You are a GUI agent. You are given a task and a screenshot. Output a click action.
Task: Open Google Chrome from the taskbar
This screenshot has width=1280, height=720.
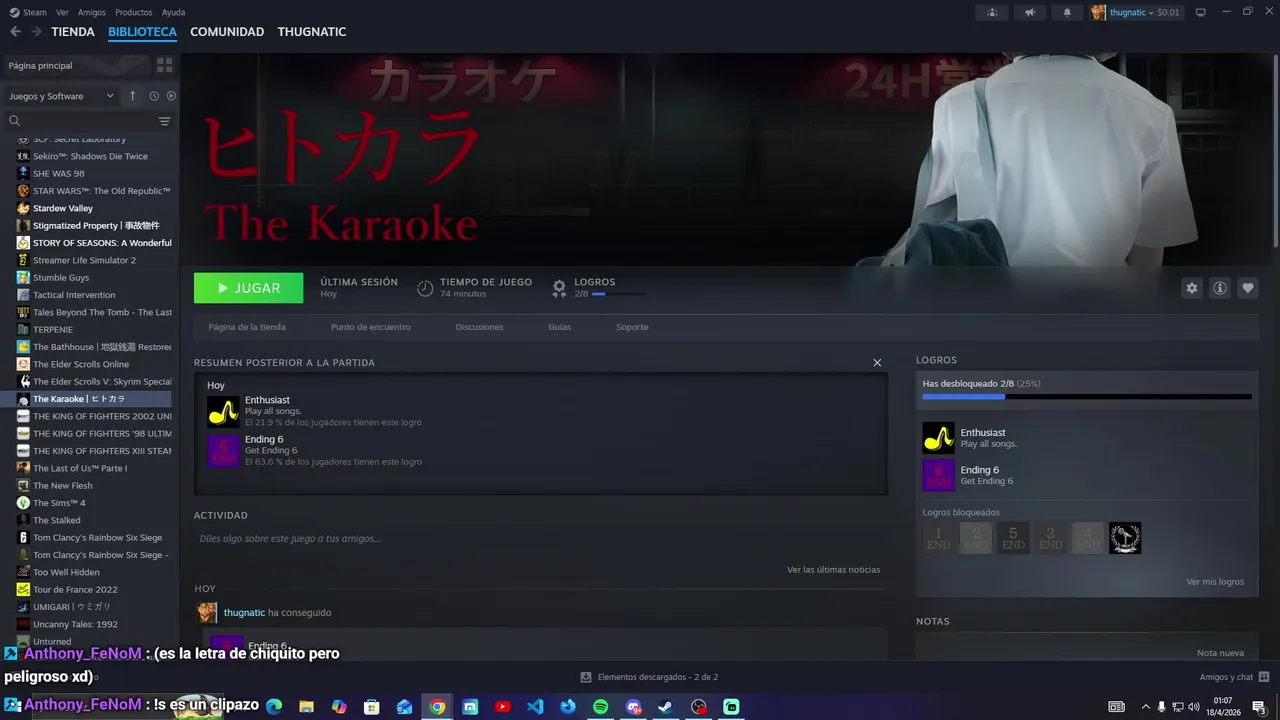[x=437, y=707]
